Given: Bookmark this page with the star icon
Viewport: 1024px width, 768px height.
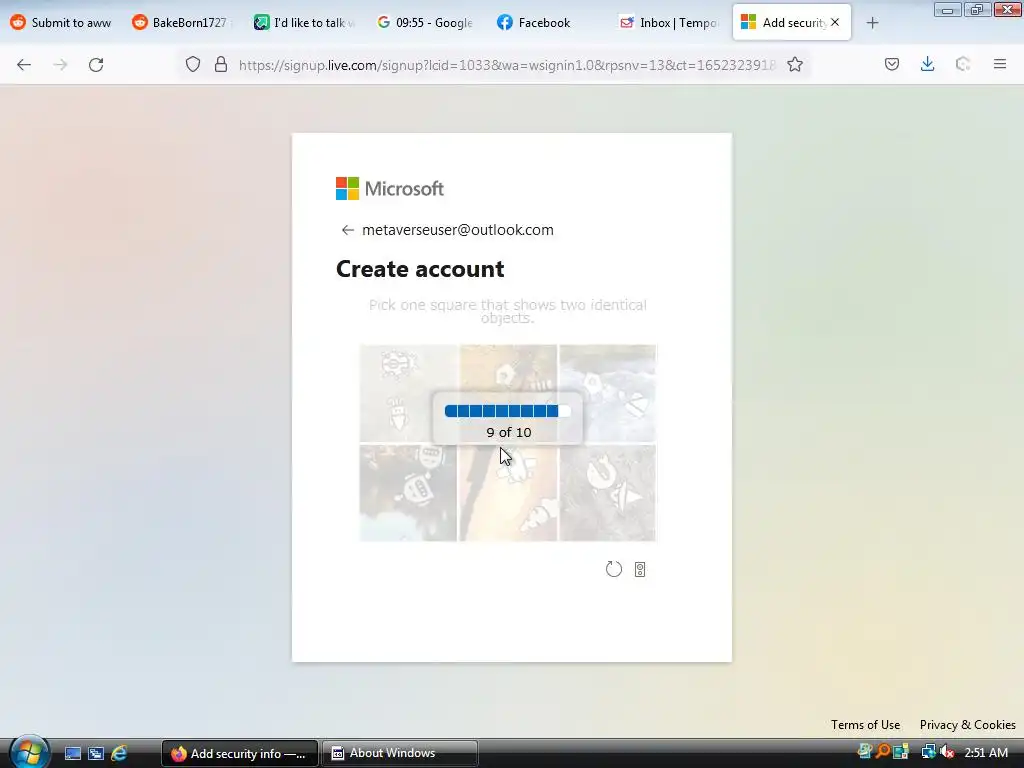Looking at the screenshot, I should point(795,64).
